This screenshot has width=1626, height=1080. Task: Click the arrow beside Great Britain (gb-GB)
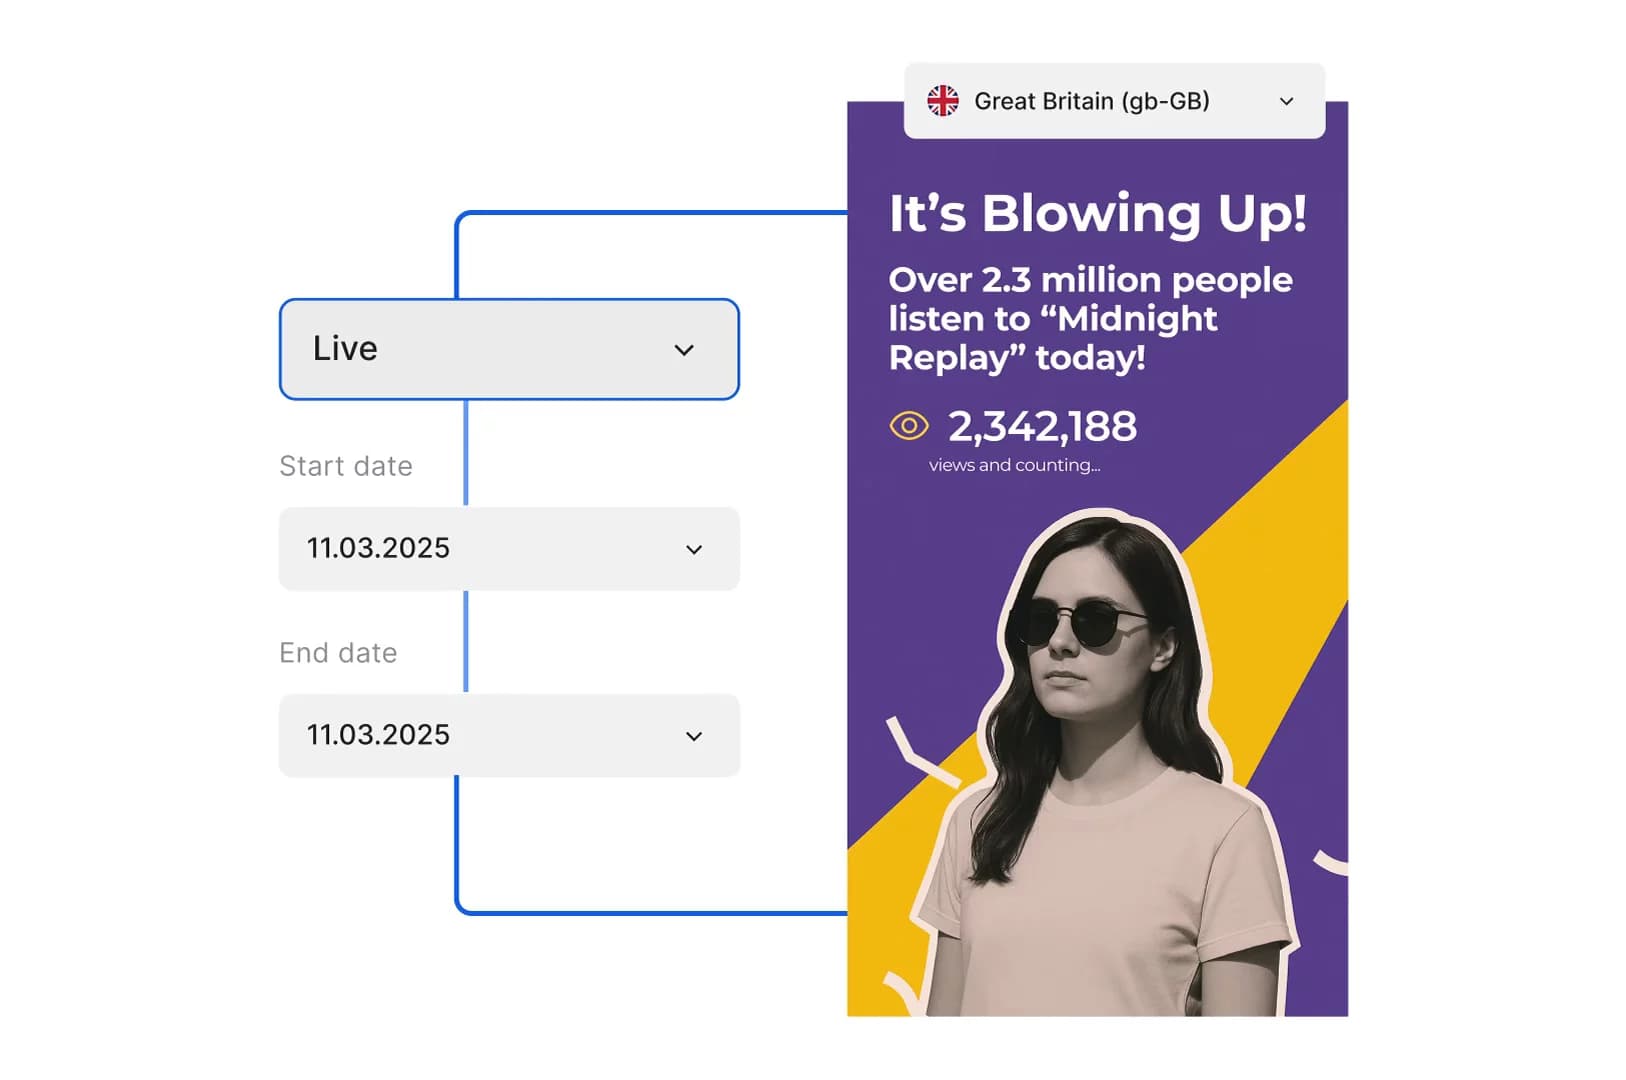pyautogui.click(x=1286, y=102)
